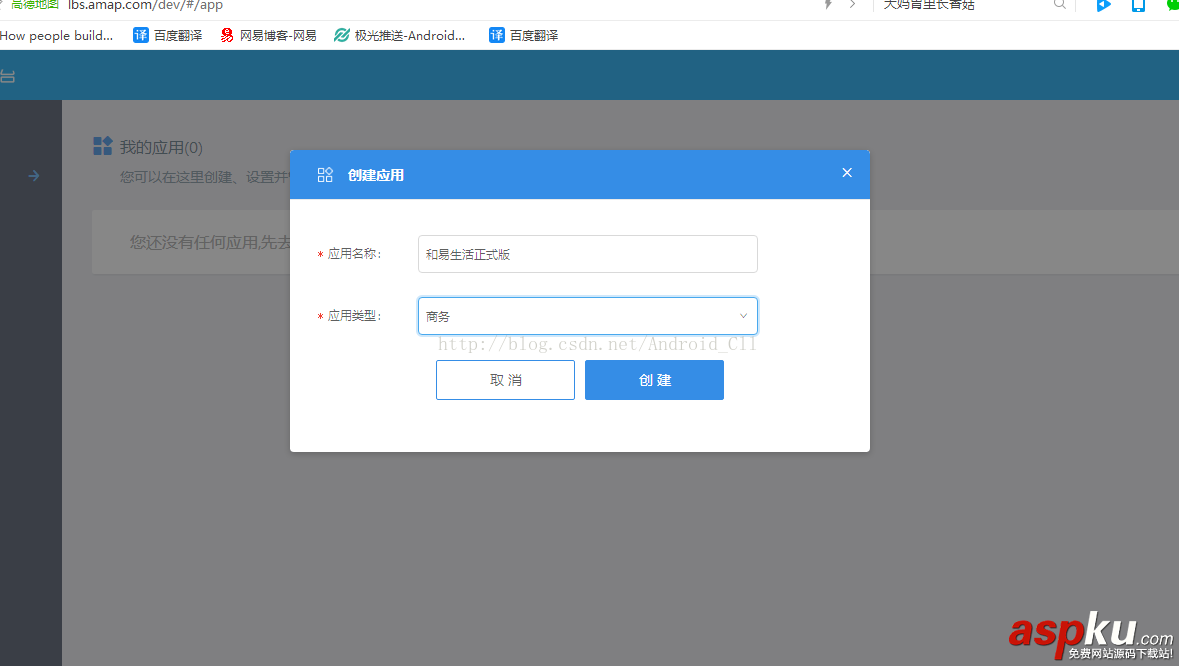The image size is (1179, 666).
Task: Cancel the dialog with 取消
Action: (x=505, y=380)
